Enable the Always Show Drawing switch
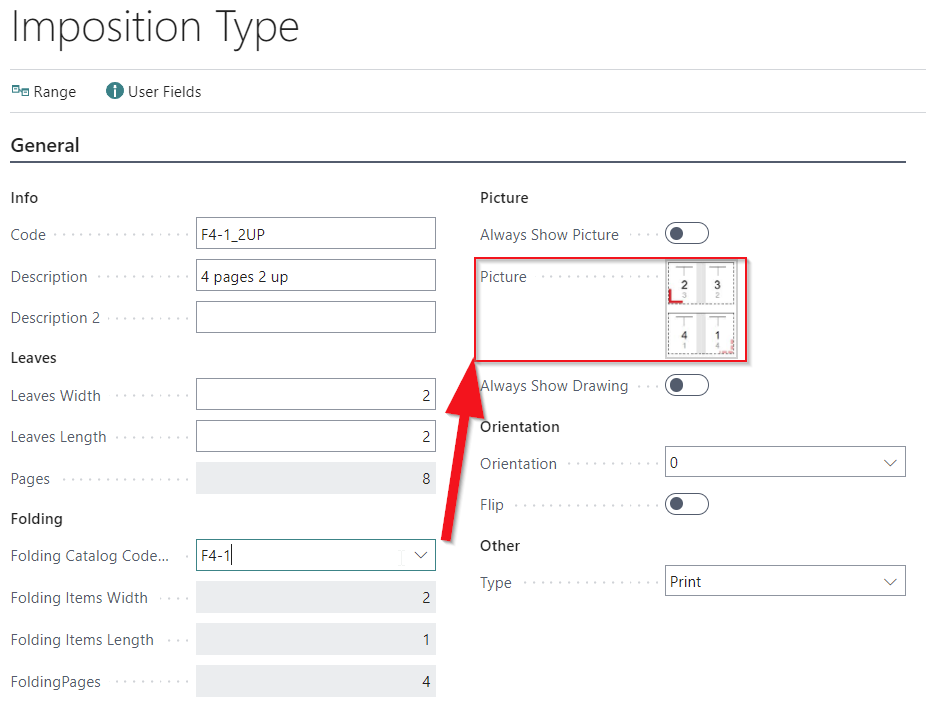Image resolution: width=929 pixels, height=707 pixels. [x=687, y=385]
